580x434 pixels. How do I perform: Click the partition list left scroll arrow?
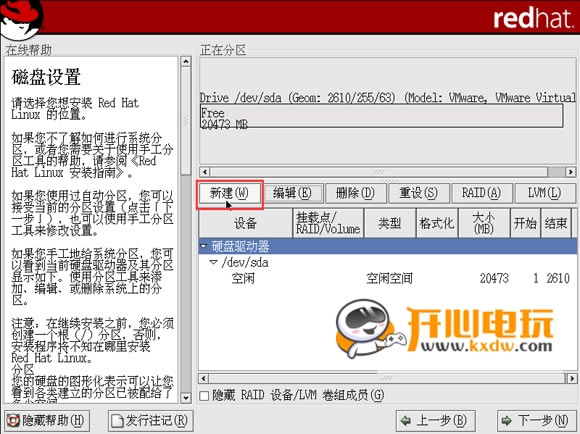tap(203, 379)
